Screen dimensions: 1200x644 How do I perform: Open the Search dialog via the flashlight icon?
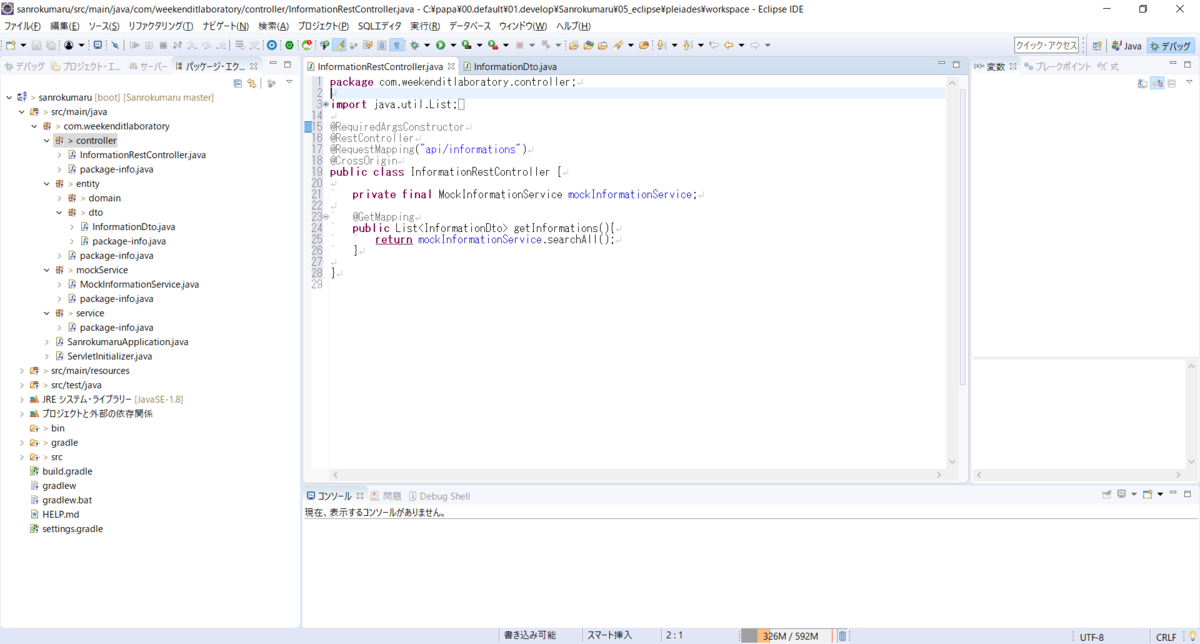[x=618, y=44]
